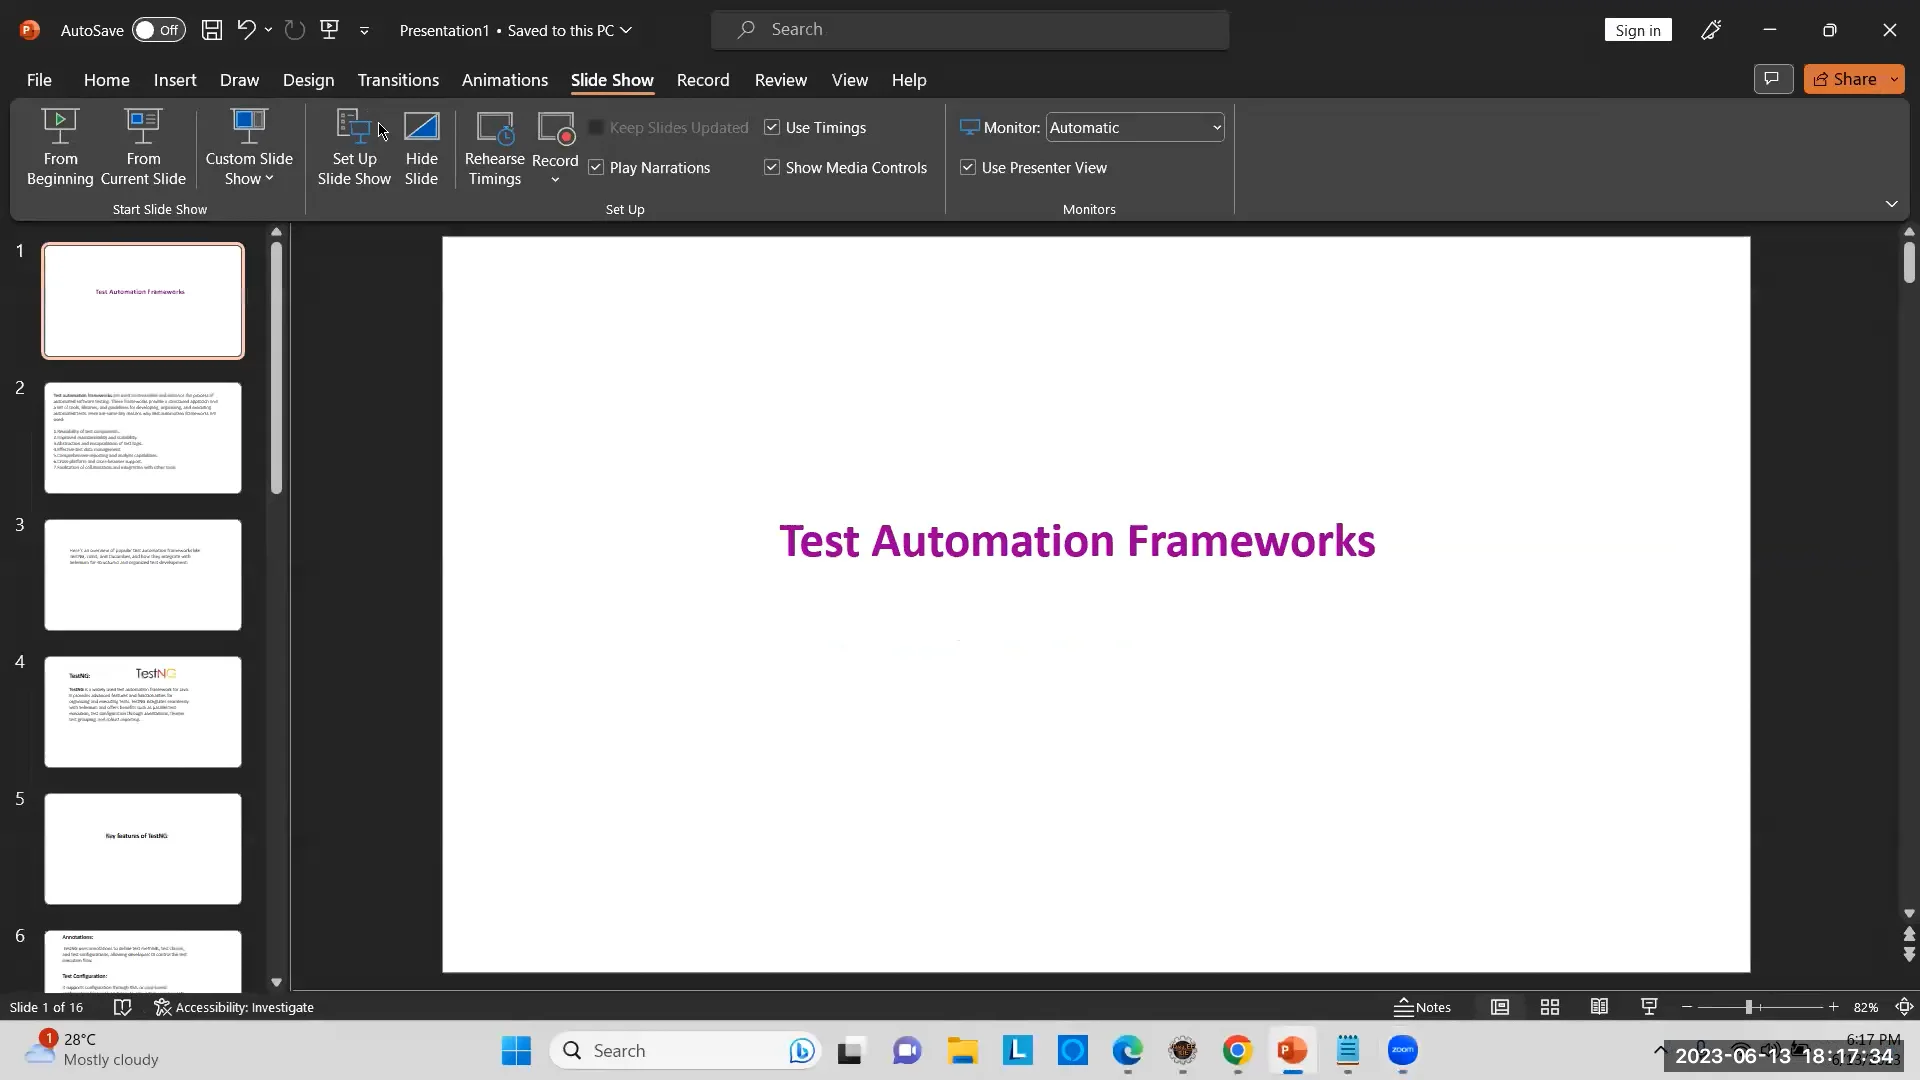The image size is (1920, 1080).
Task: Open the Transitions tab
Action: [398, 80]
